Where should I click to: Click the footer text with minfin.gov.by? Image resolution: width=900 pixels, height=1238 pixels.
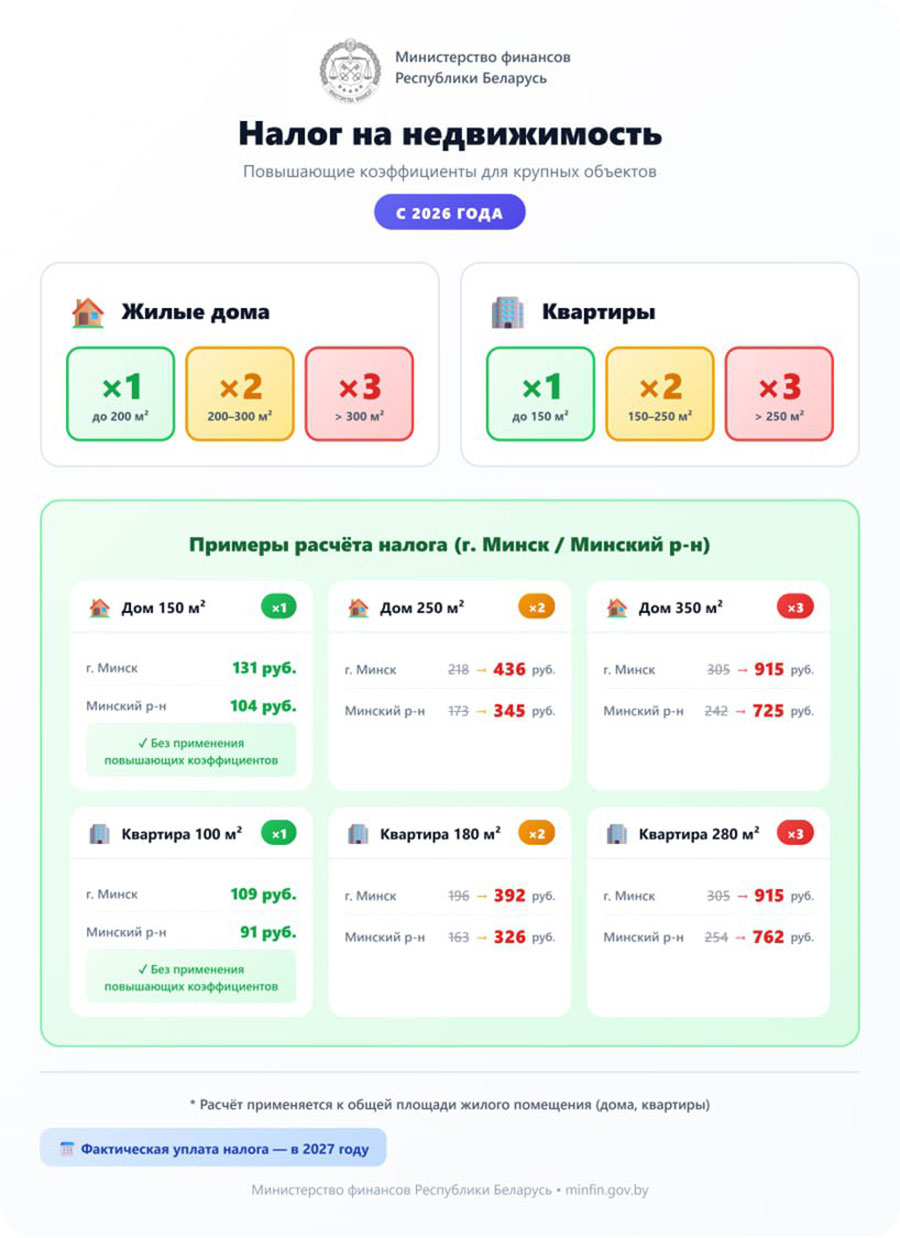point(450,1190)
